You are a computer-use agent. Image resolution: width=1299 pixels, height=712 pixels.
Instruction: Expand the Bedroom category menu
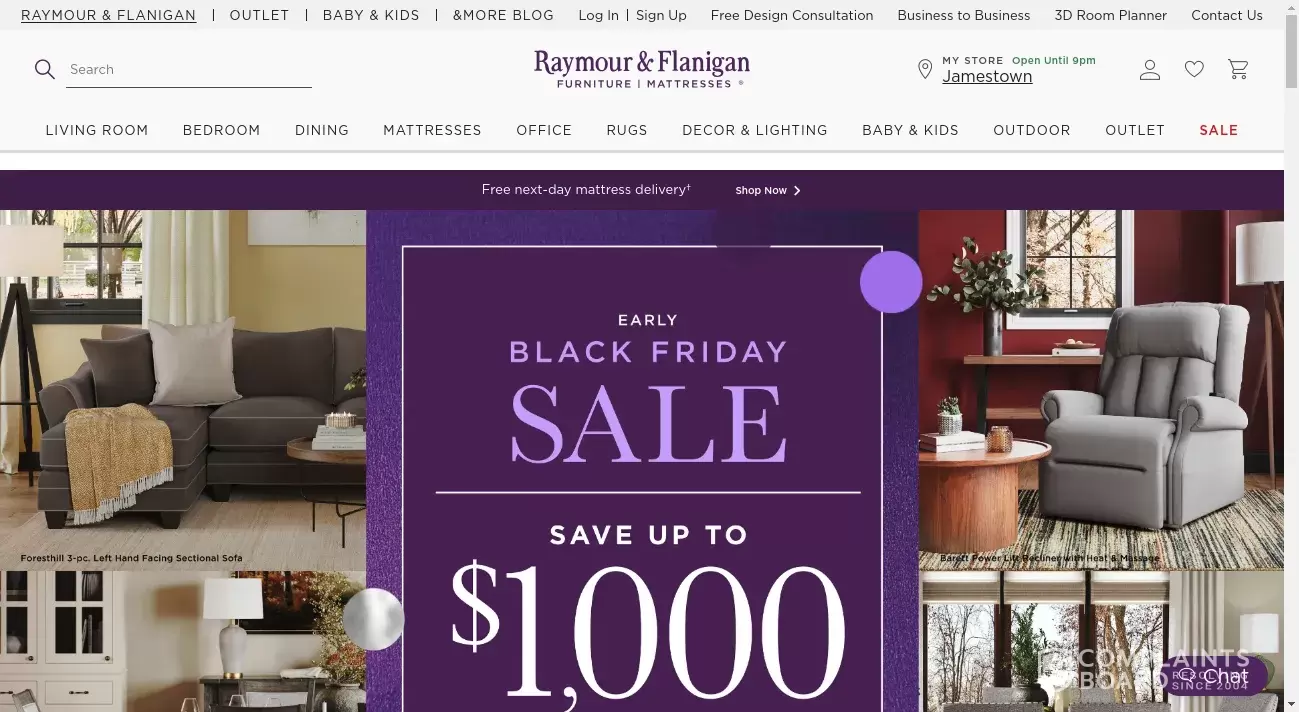(221, 130)
